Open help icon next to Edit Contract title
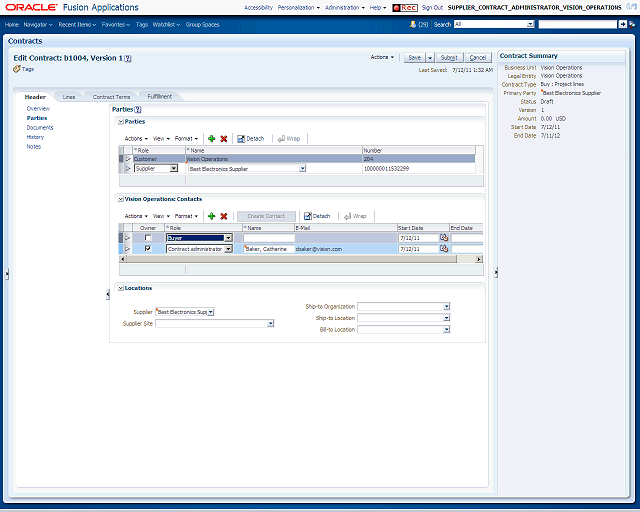The width and height of the screenshot is (640, 512). point(128,58)
